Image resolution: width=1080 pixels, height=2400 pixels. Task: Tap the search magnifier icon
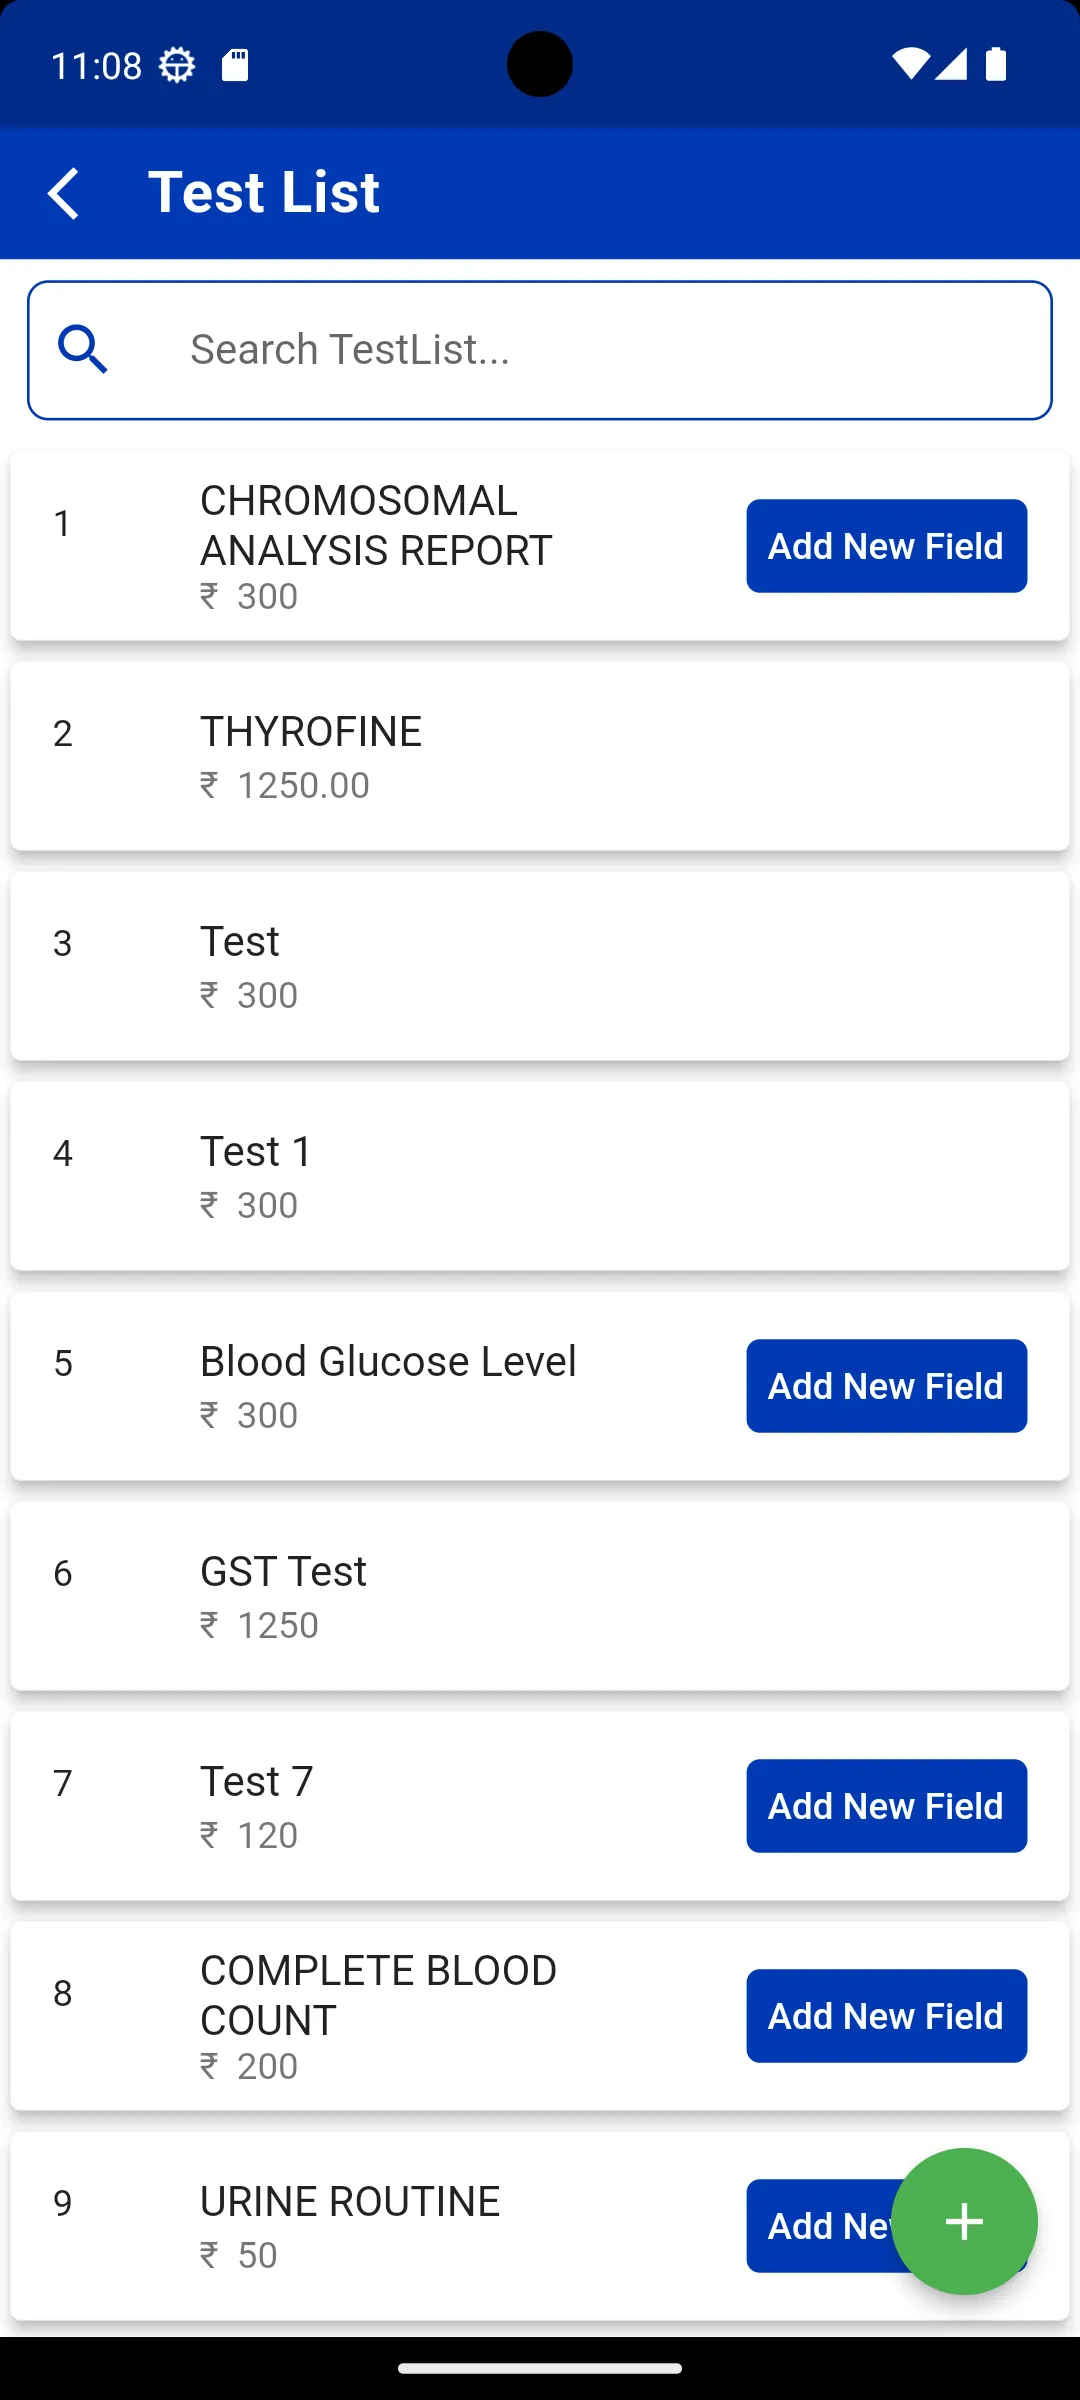(83, 350)
